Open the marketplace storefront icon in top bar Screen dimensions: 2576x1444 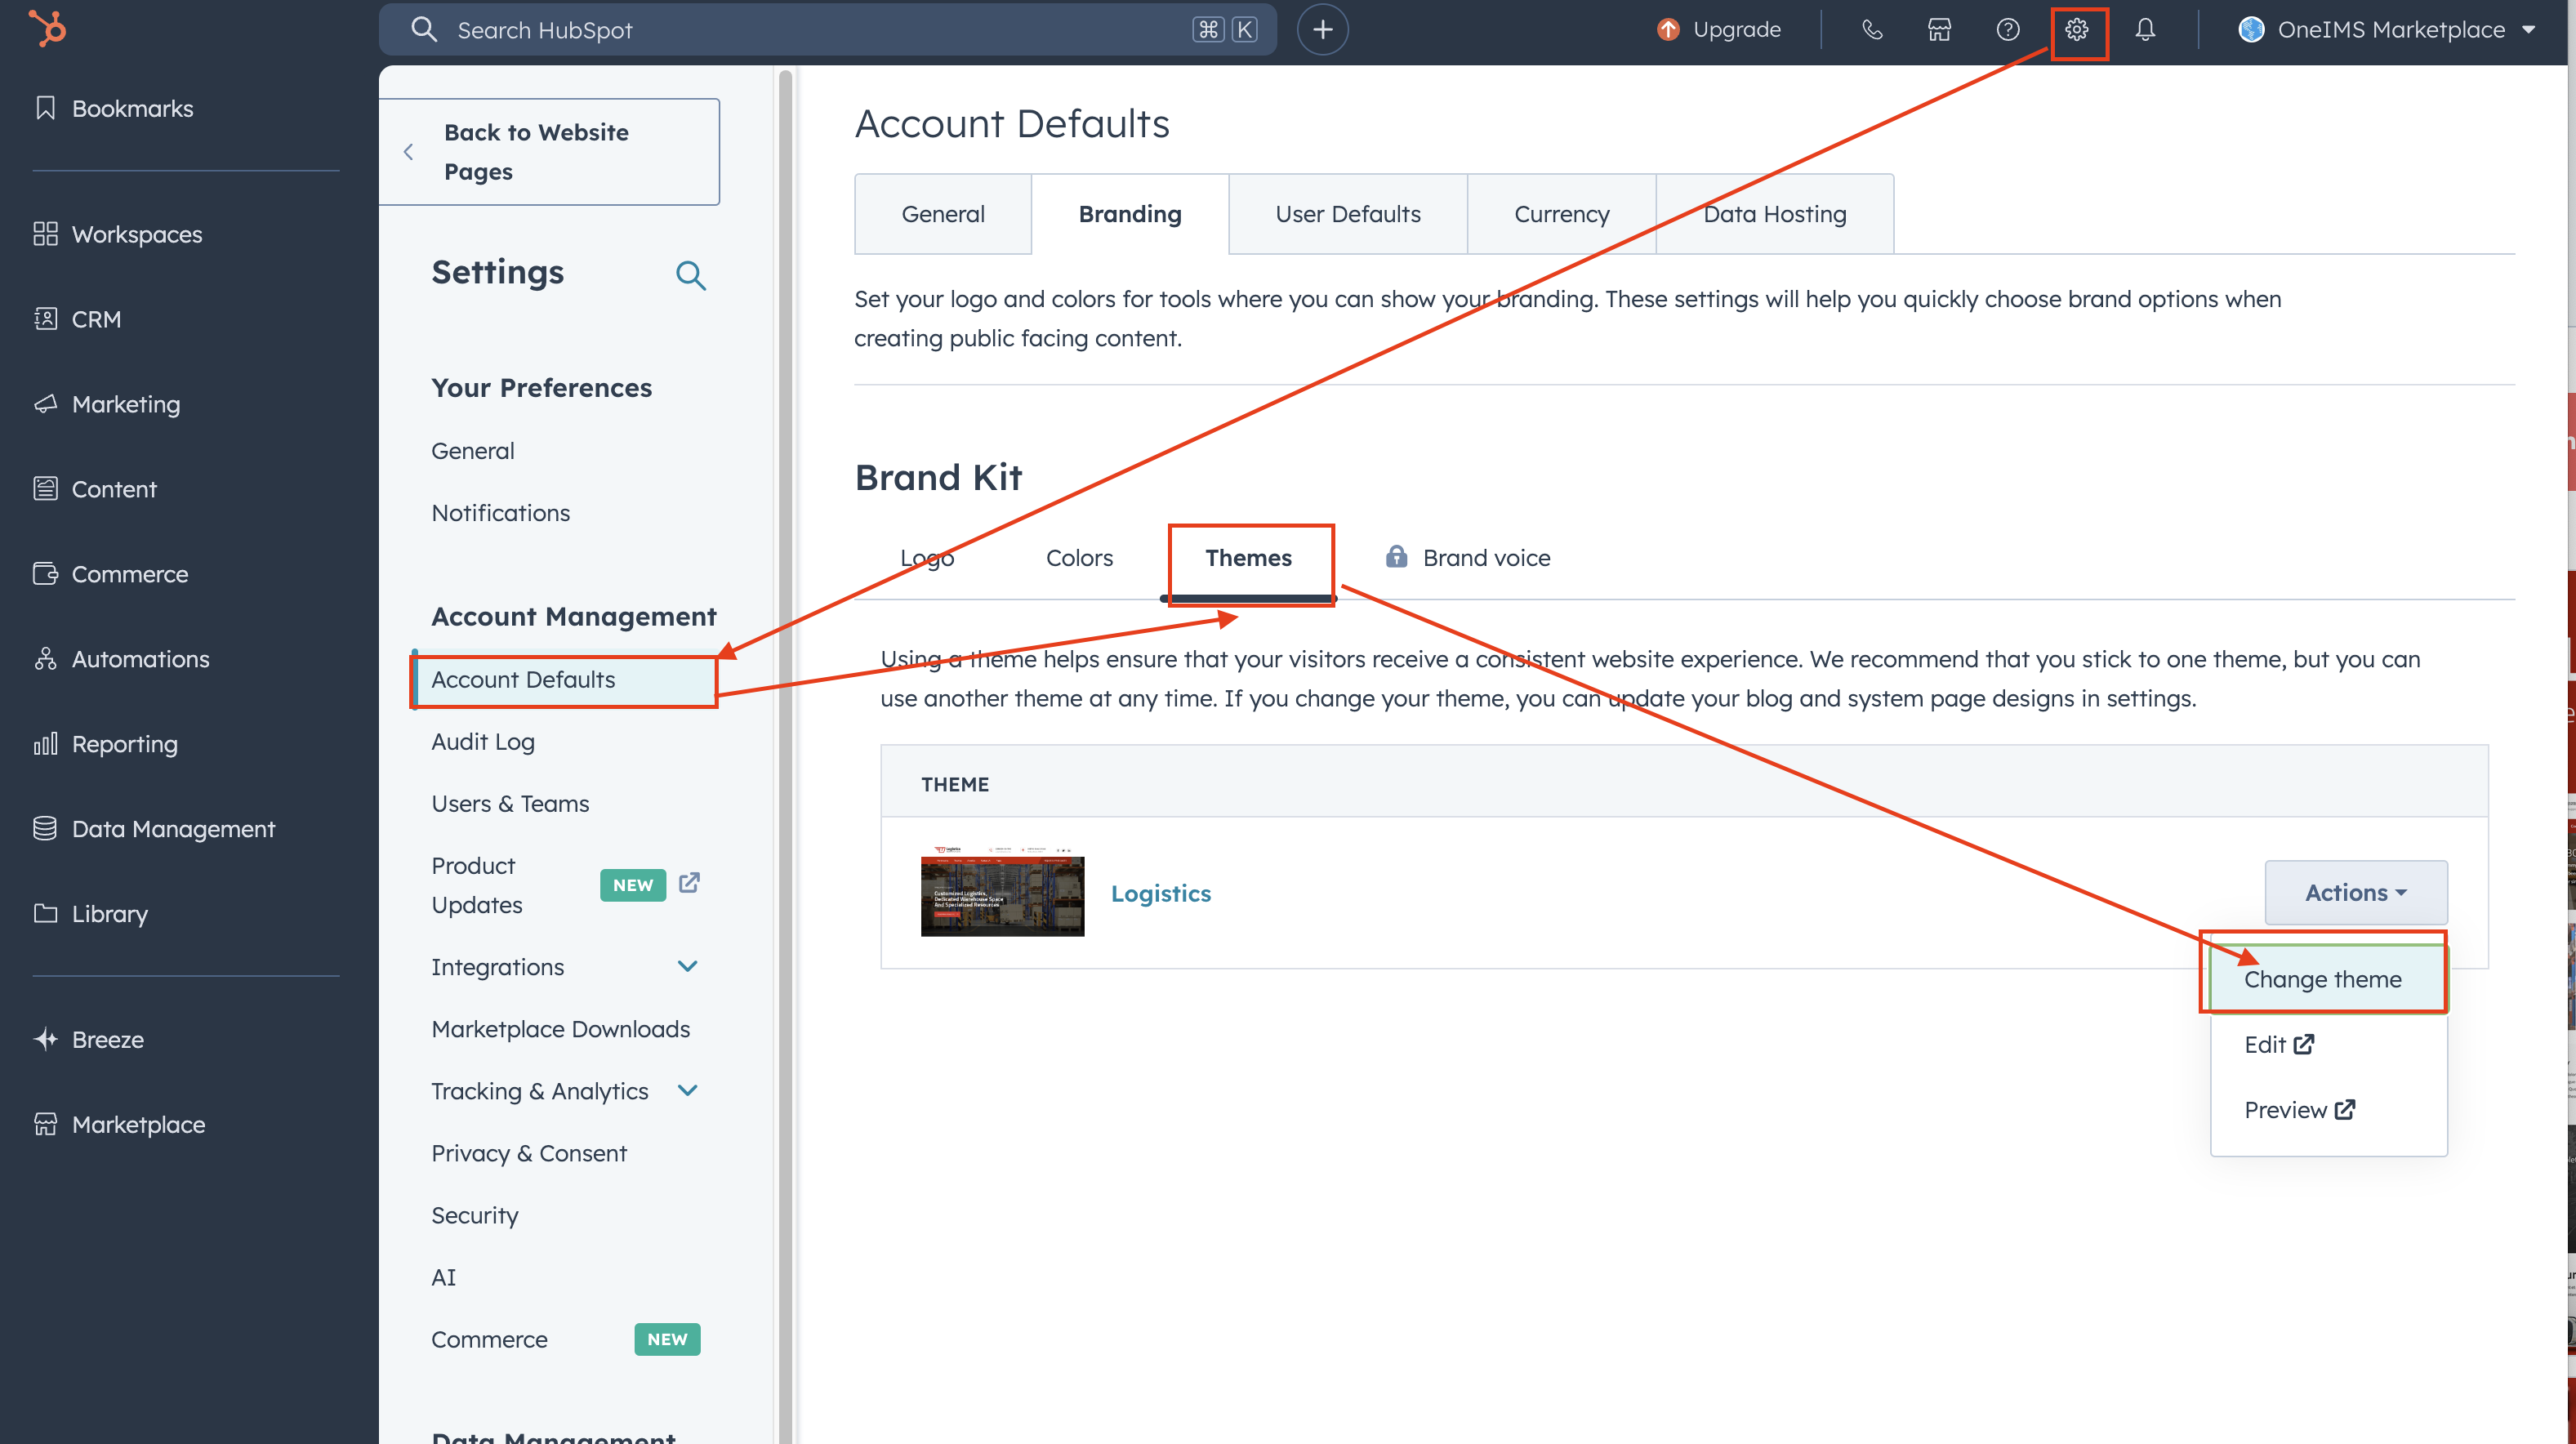pos(1939,30)
